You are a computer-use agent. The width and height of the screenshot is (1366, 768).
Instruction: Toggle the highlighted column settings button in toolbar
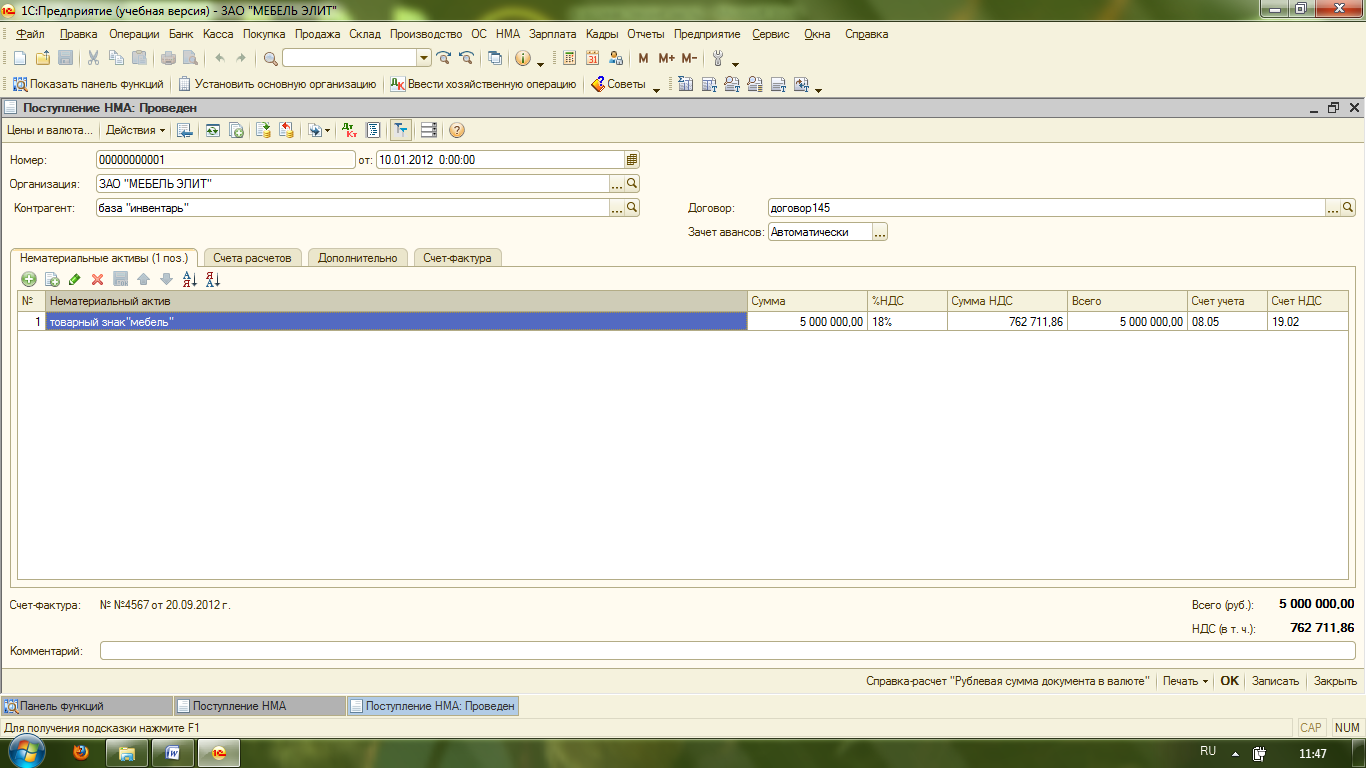coord(401,130)
